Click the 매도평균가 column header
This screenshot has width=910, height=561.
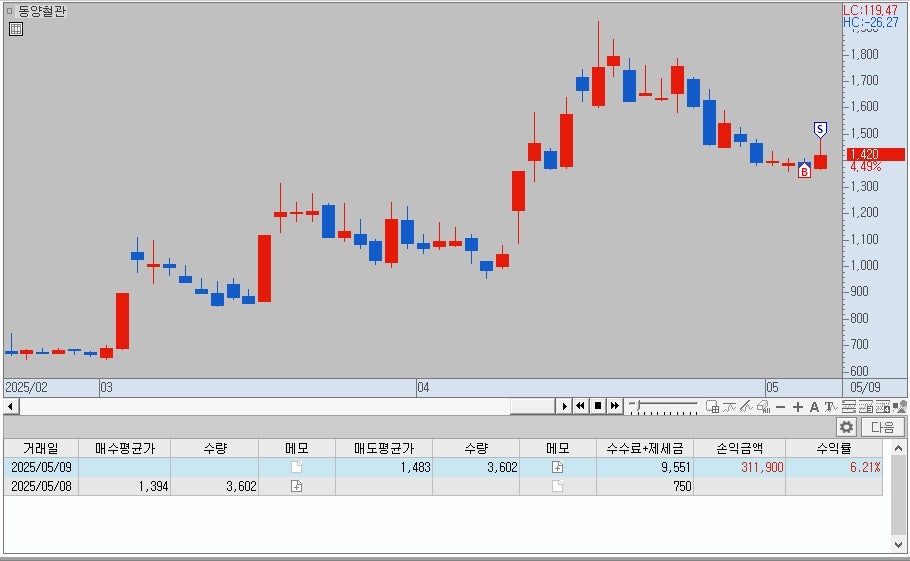[384, 448]
